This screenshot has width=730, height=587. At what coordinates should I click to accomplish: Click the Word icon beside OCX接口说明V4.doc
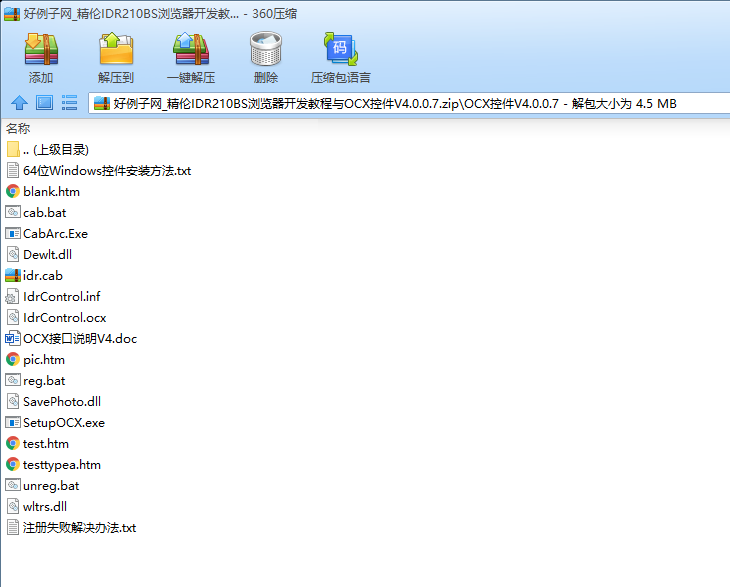coord(13,338)
